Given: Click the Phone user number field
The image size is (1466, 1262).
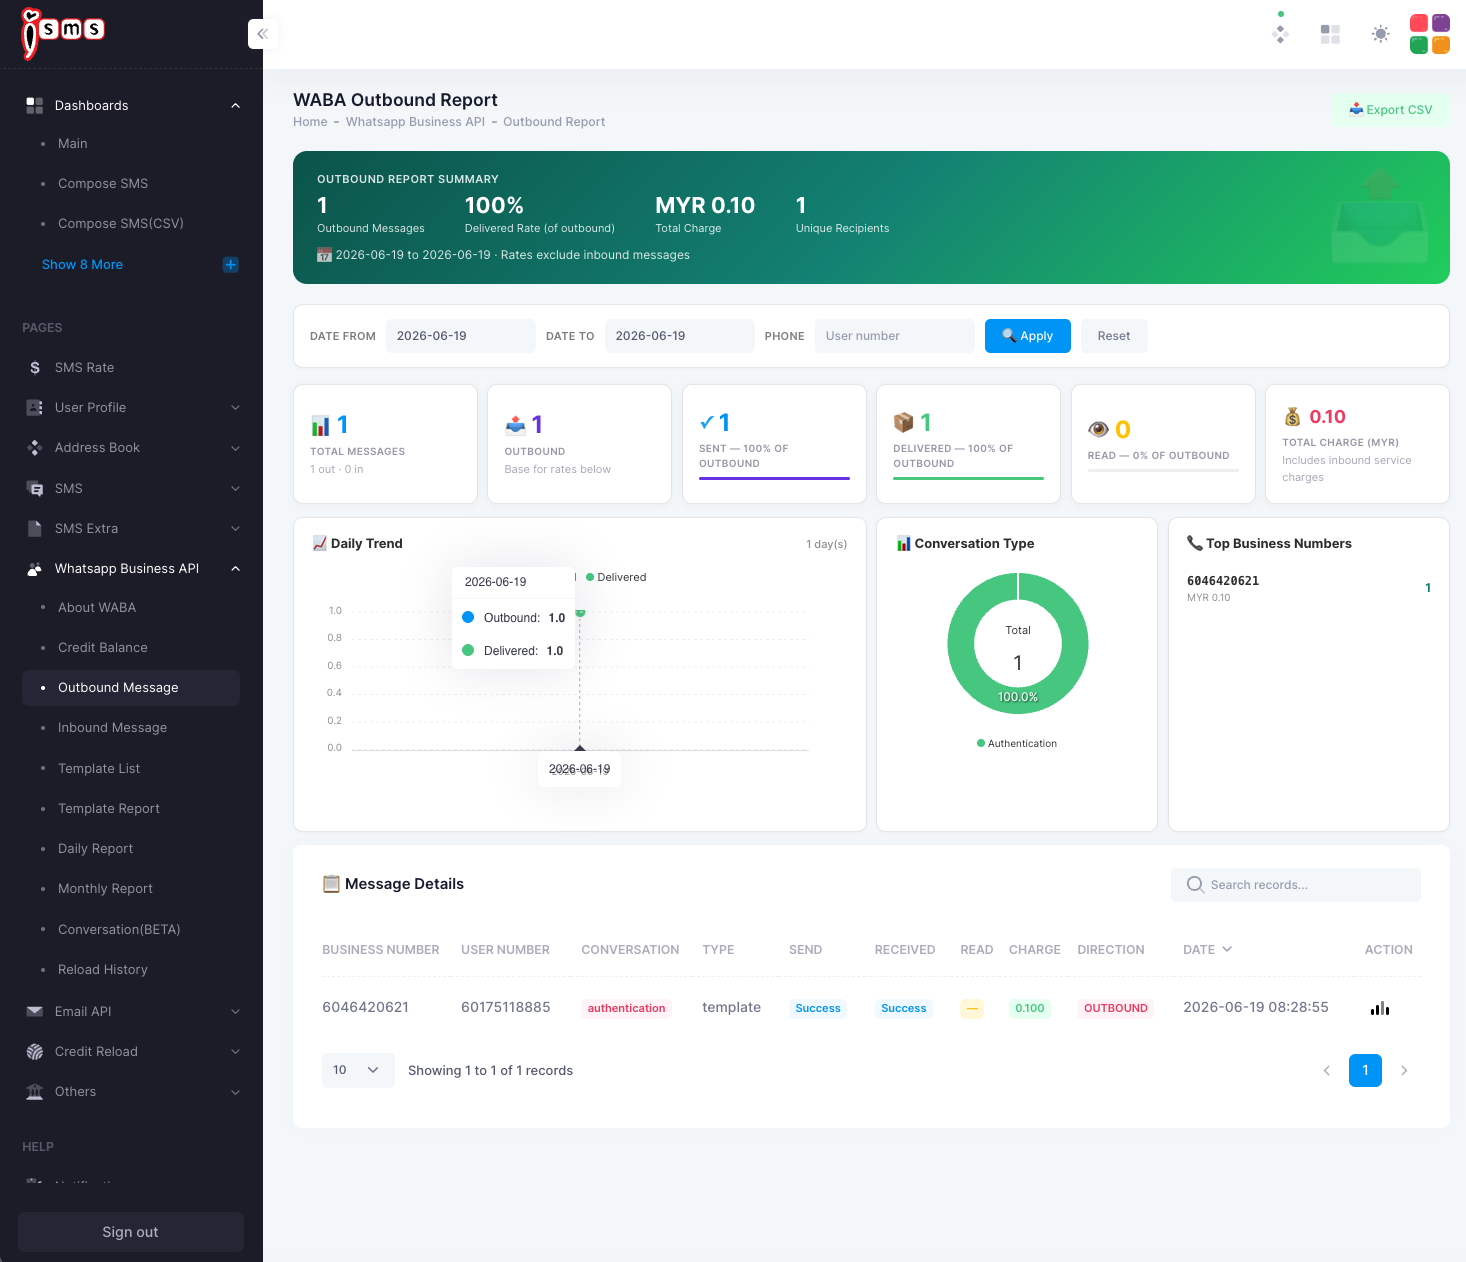Looking at the screenshot, I should 894,336.
